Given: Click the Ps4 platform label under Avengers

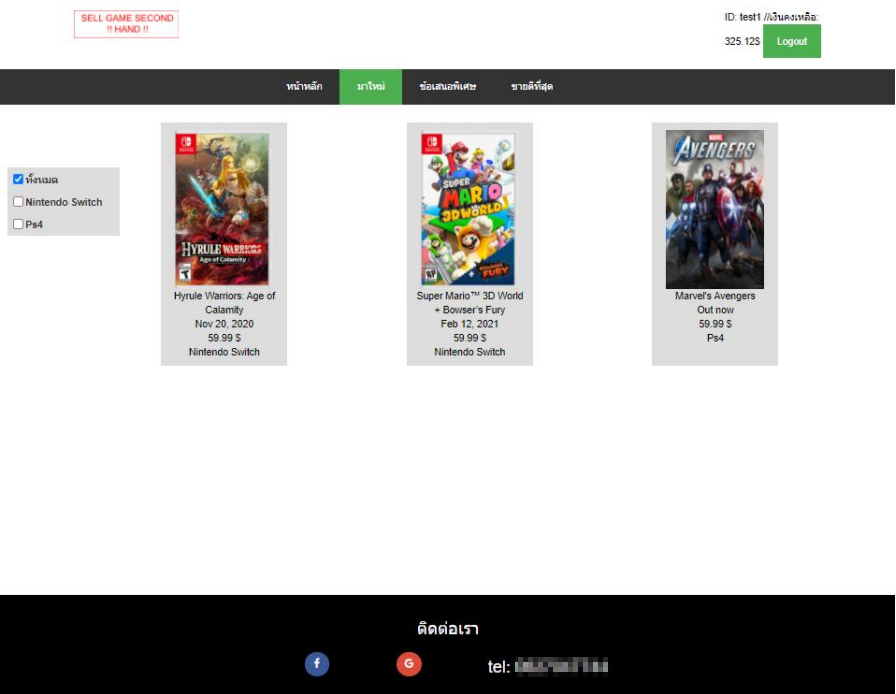Looking at the screenshot, I should 715,338.
